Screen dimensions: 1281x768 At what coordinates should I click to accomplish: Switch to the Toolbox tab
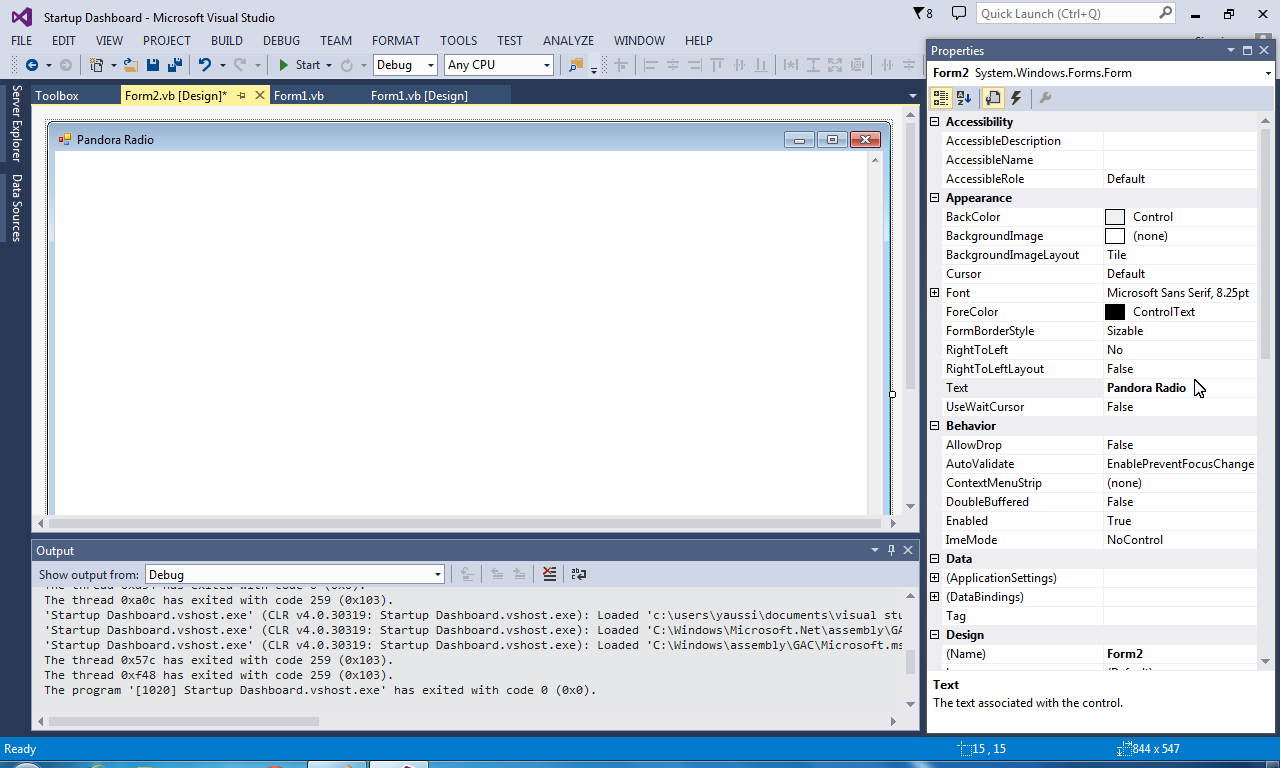pos(57,95)
